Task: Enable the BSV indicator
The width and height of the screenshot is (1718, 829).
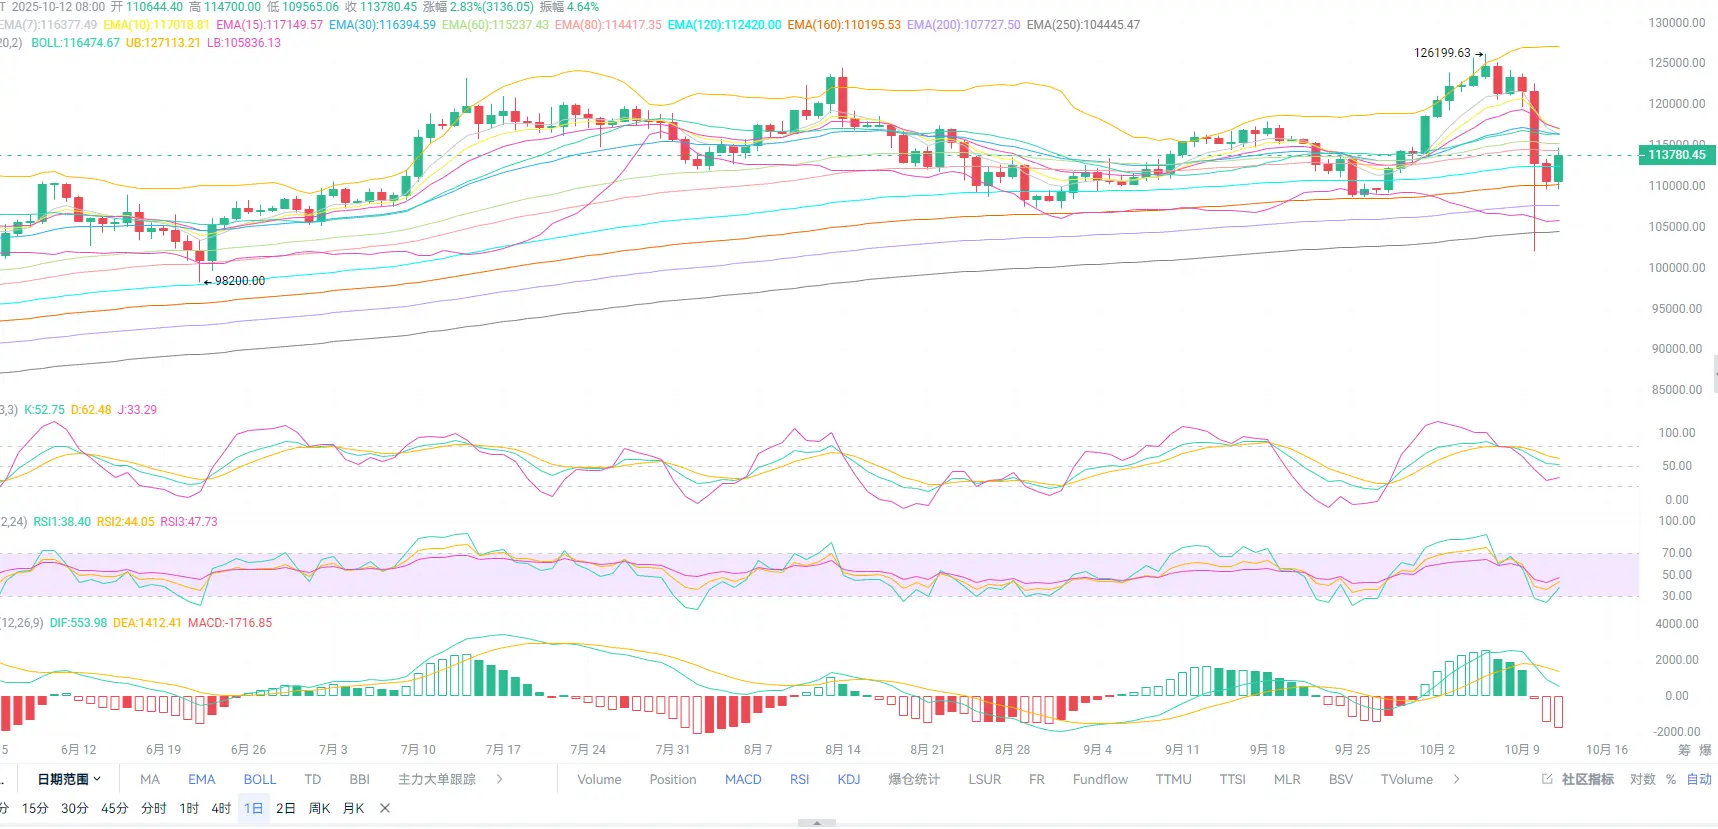Action: (1341, 779)
